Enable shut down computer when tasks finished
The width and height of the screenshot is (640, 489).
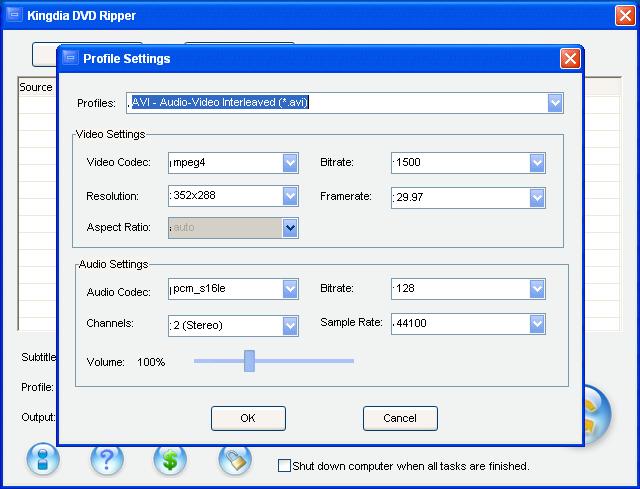(x=284, y=466)
